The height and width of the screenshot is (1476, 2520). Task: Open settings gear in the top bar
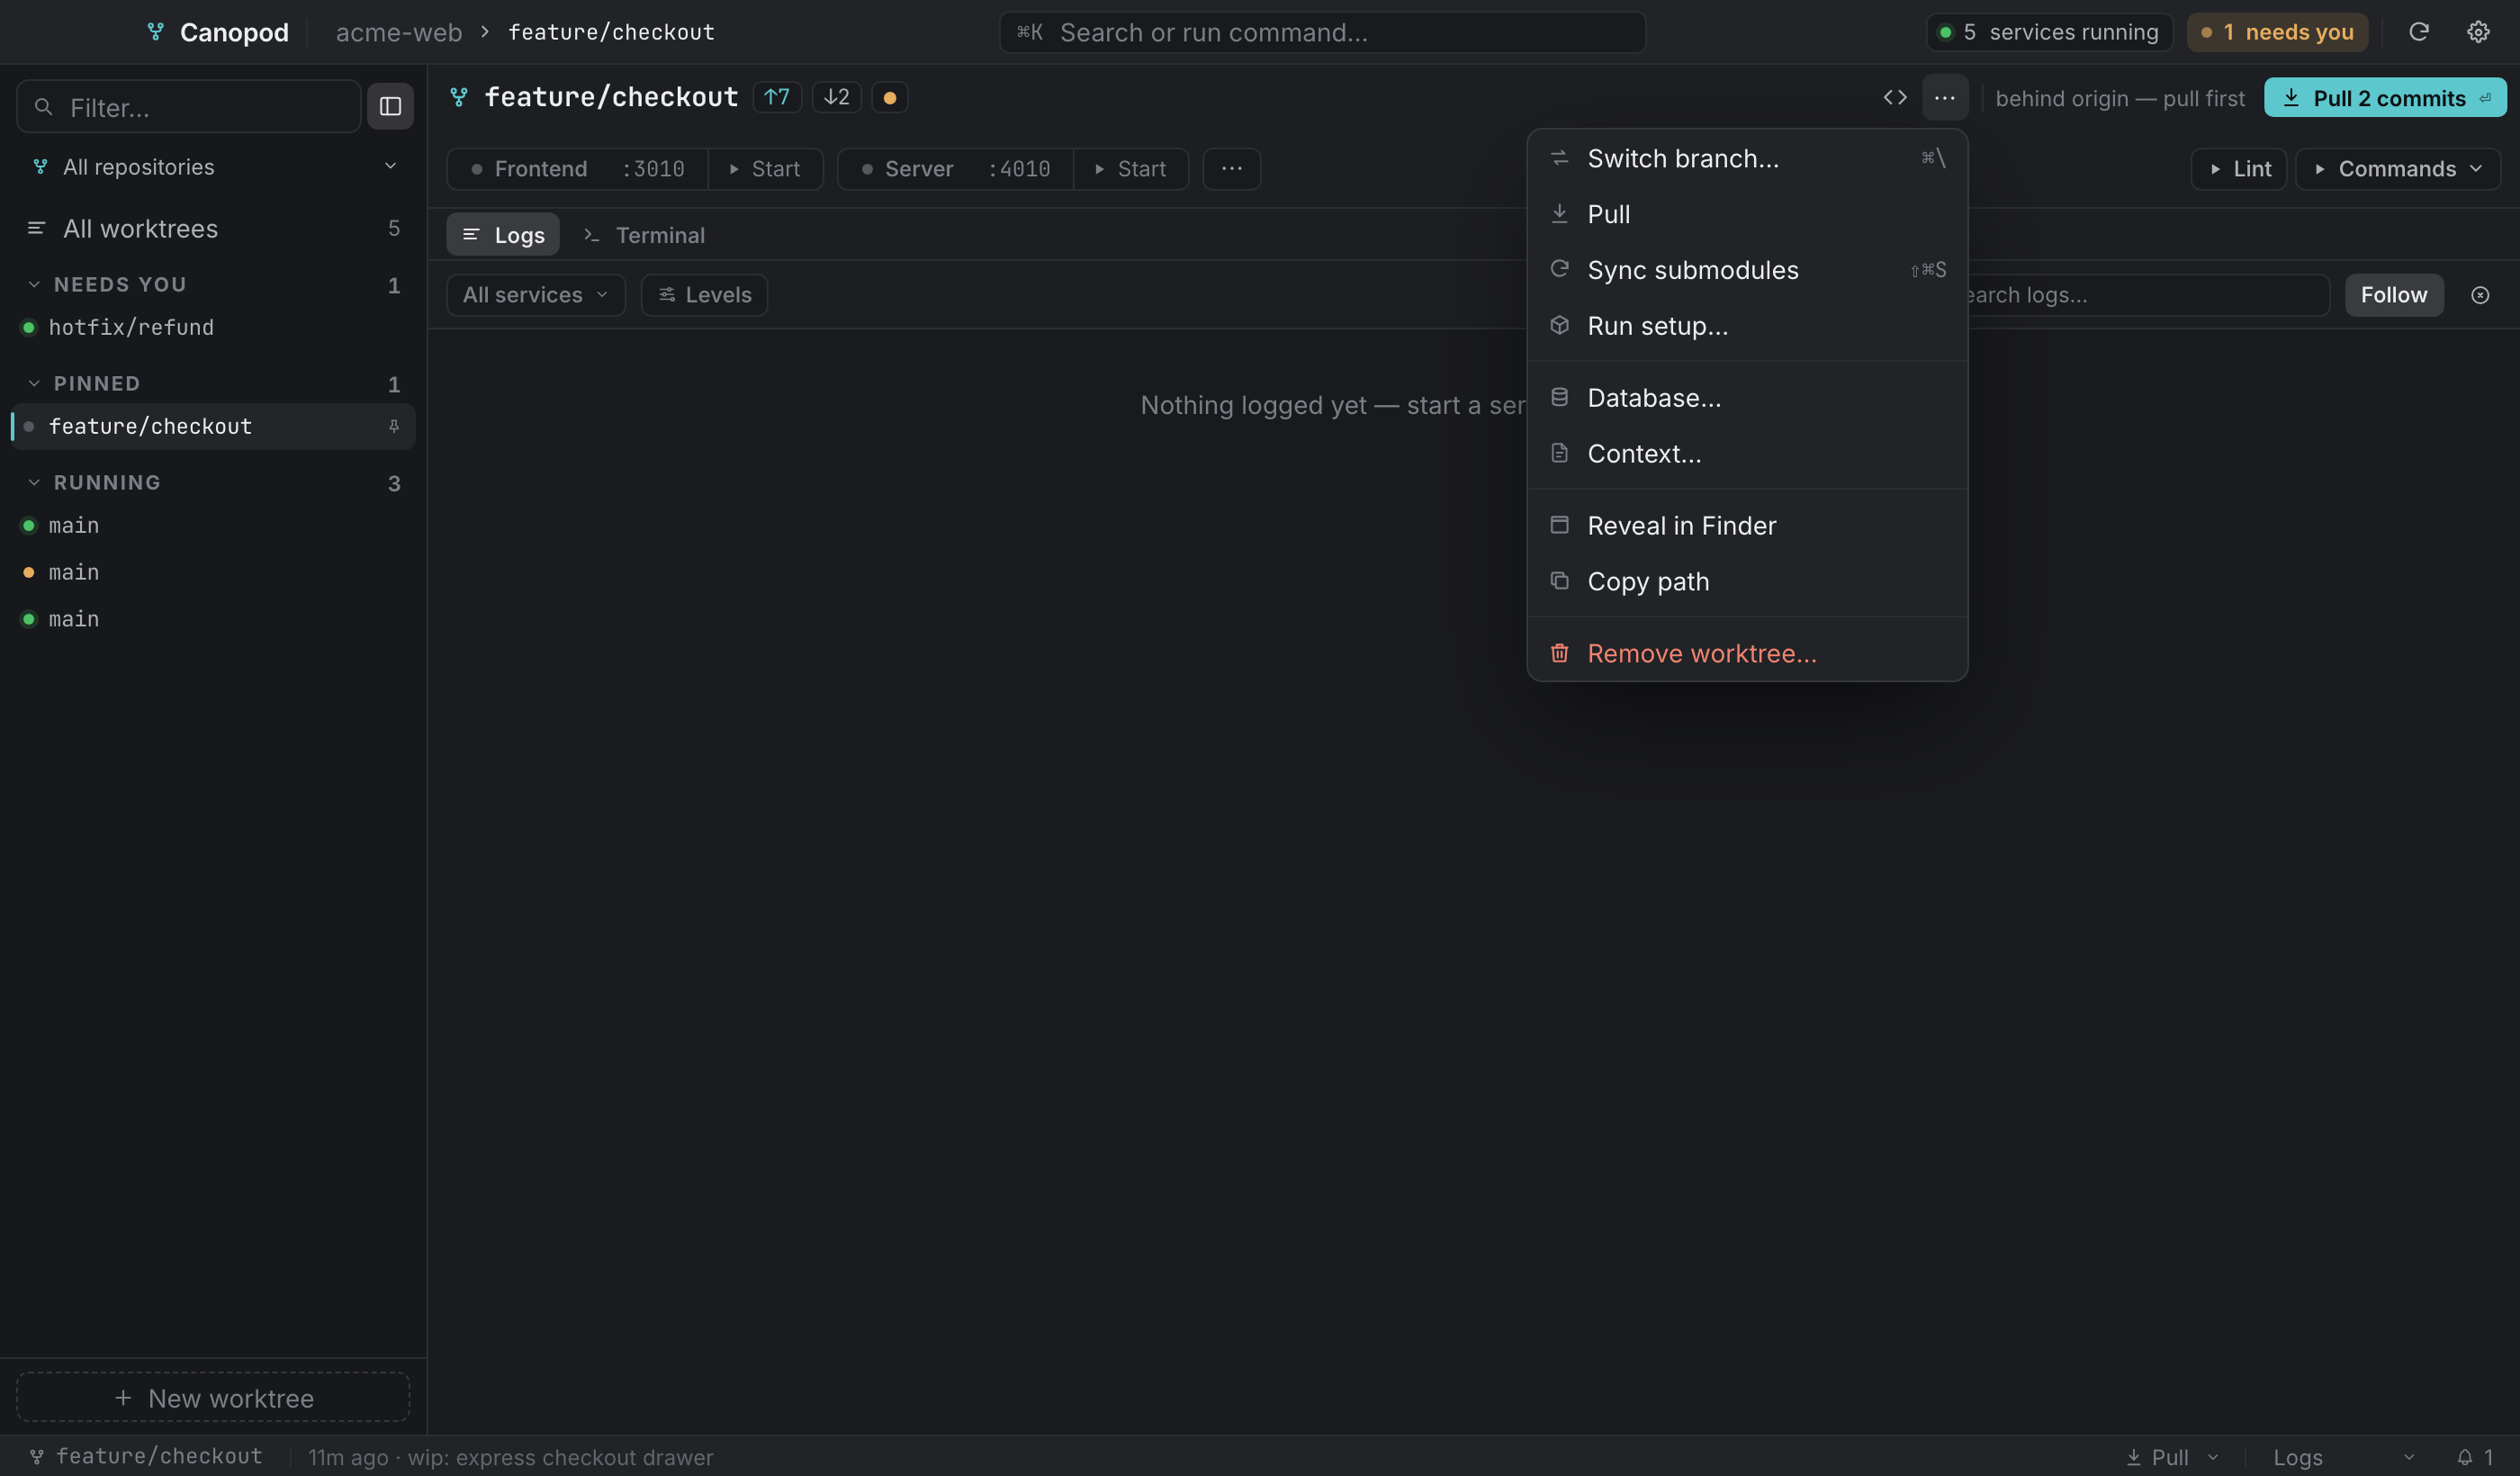[2478, 32]
